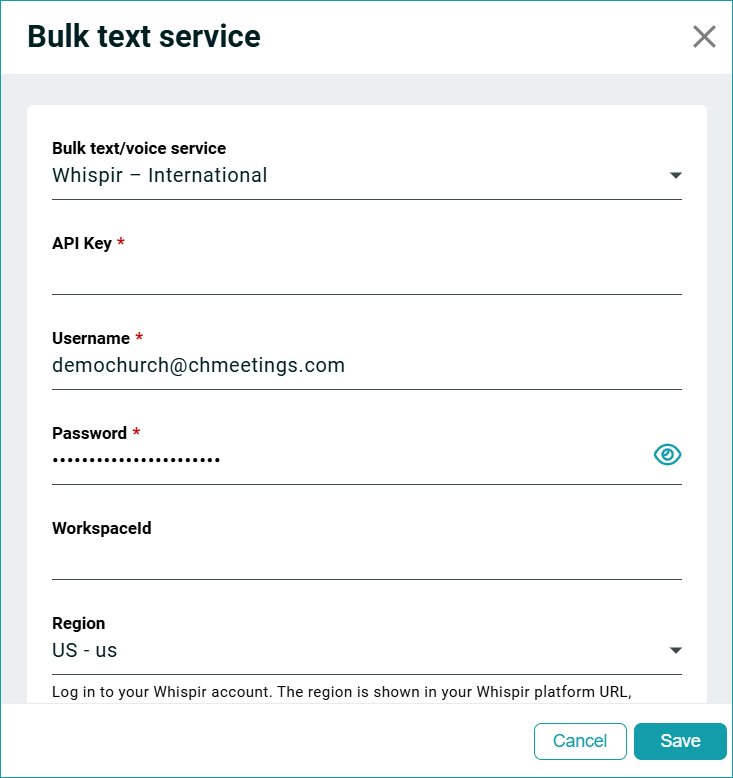The height and width of the screenshot is (778, 733).
Task: Expand the Bulk text/voice service dropdown arrow
Action: pos(676,176)
